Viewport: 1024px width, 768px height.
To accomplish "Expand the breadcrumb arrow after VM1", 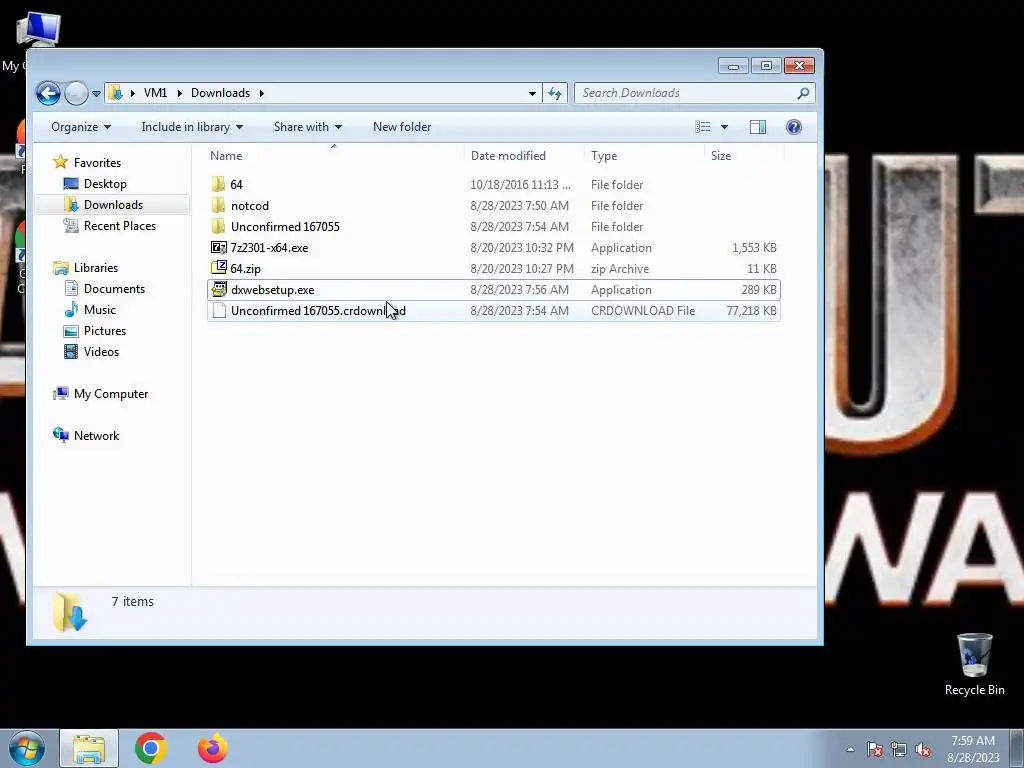I will (180, 93).
